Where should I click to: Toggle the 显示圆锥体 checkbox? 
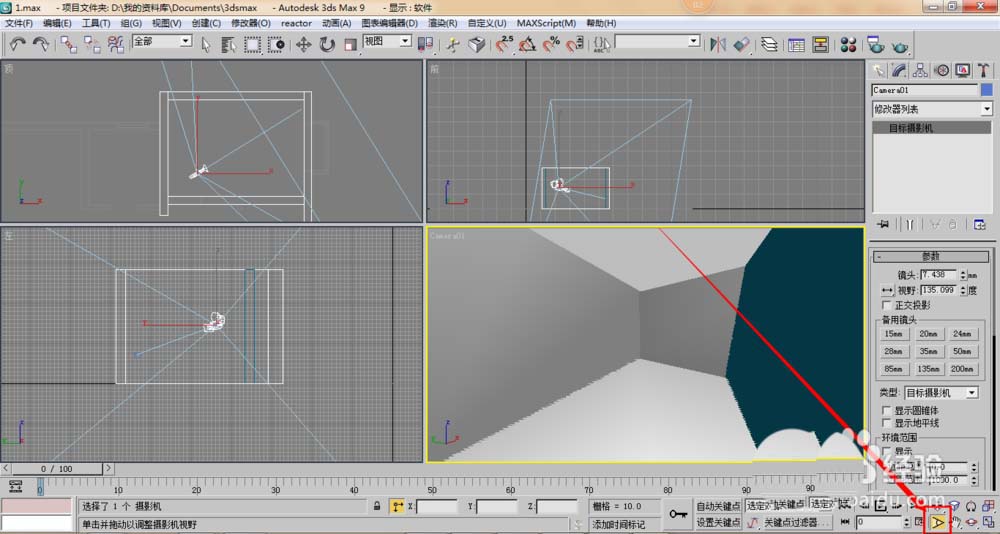pos(887,410)
